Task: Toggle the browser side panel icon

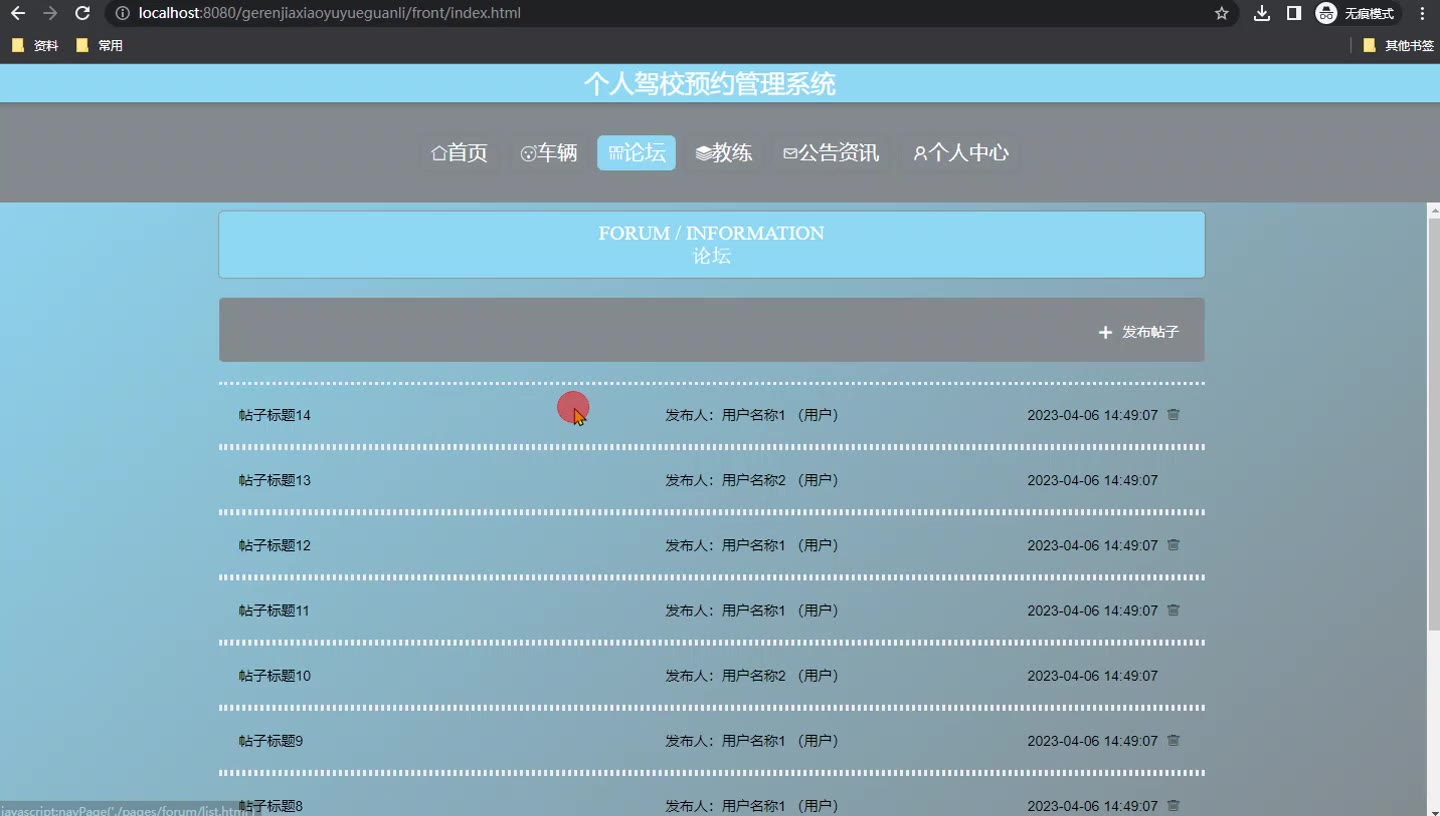Action: click(x=1293, y=13)
